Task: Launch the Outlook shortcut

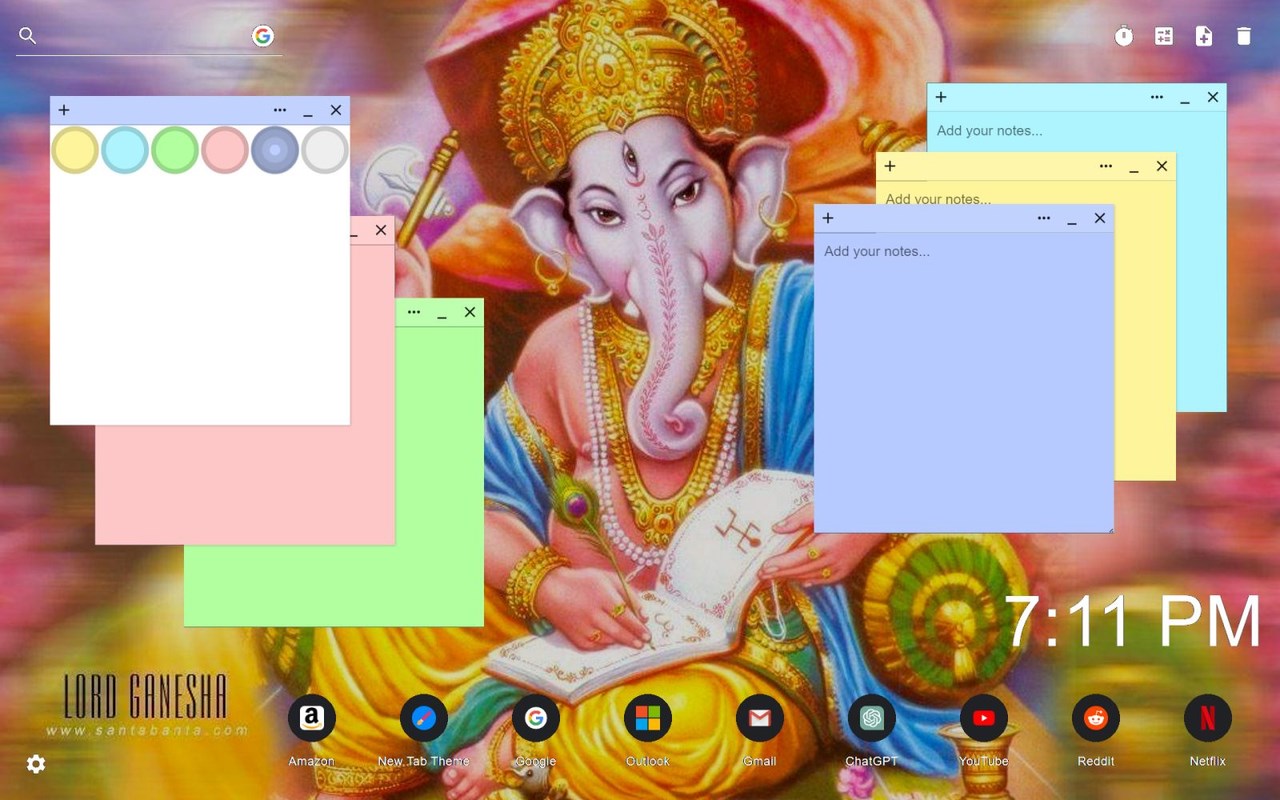Action: point(648,718)
